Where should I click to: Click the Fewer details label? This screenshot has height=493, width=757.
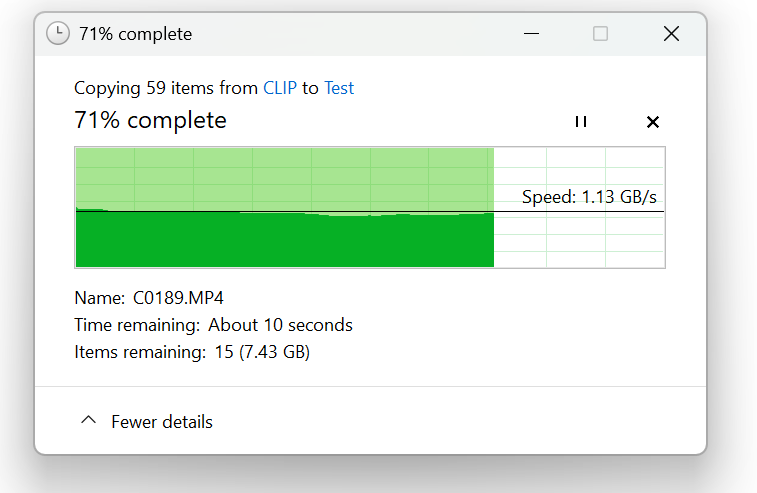coord(162,422)
